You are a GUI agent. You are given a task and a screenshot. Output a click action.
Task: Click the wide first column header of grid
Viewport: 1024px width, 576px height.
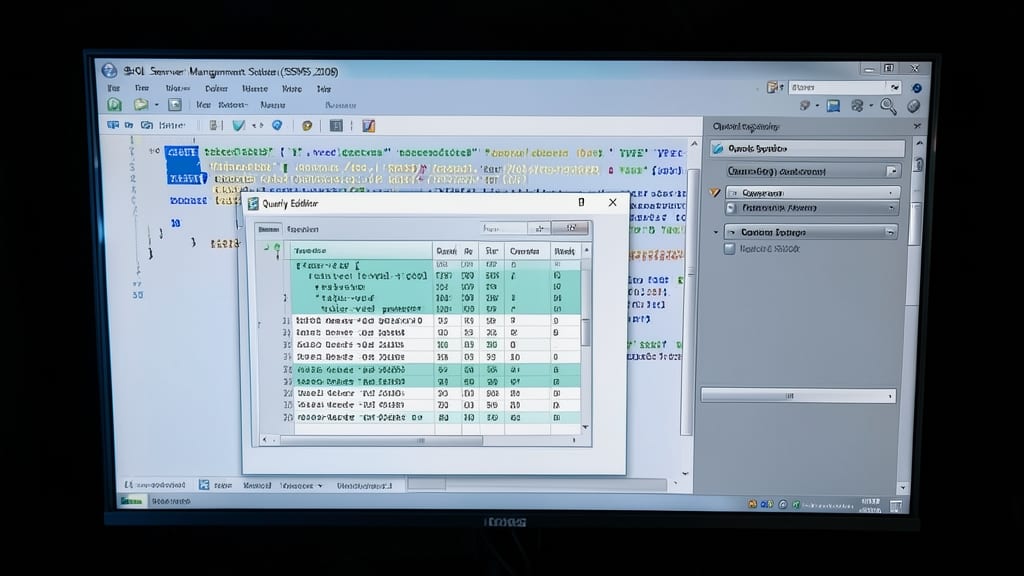361,251
